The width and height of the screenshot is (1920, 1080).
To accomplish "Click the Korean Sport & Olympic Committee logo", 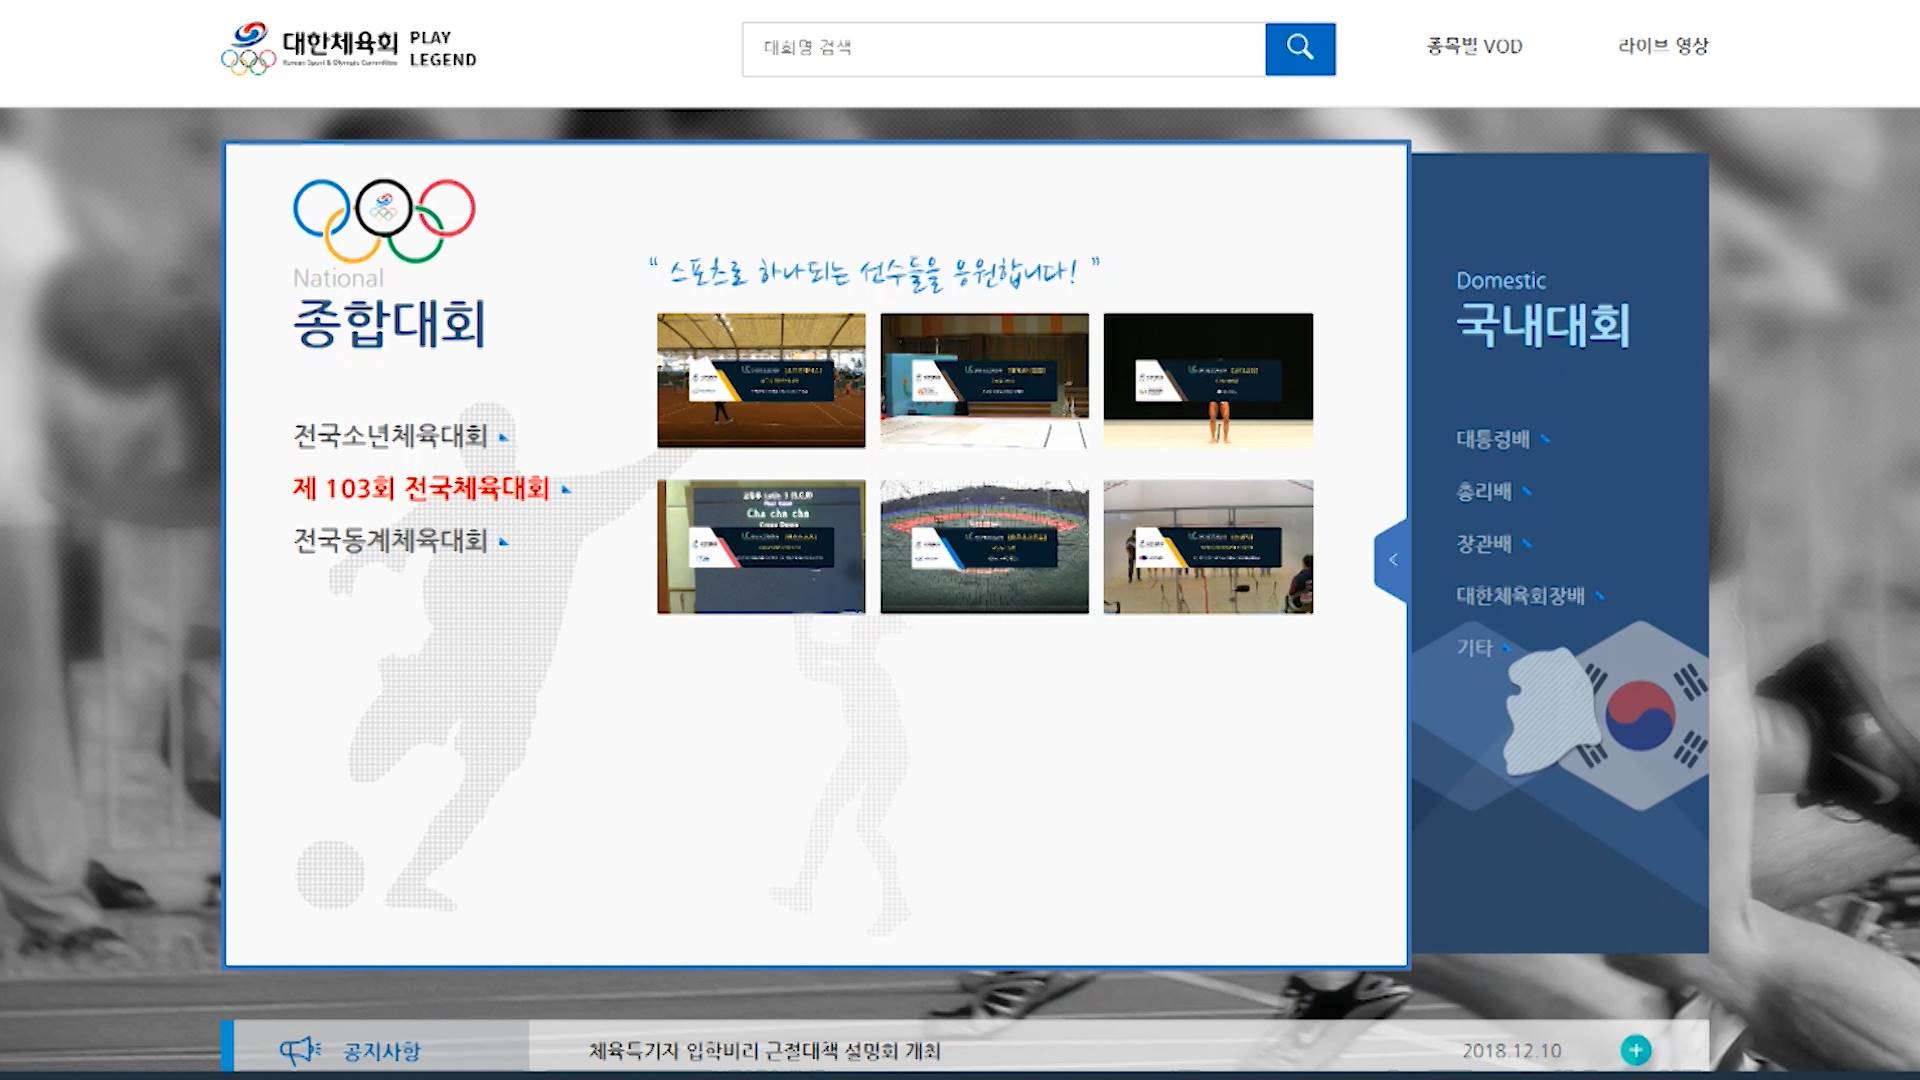I will 310,48.
